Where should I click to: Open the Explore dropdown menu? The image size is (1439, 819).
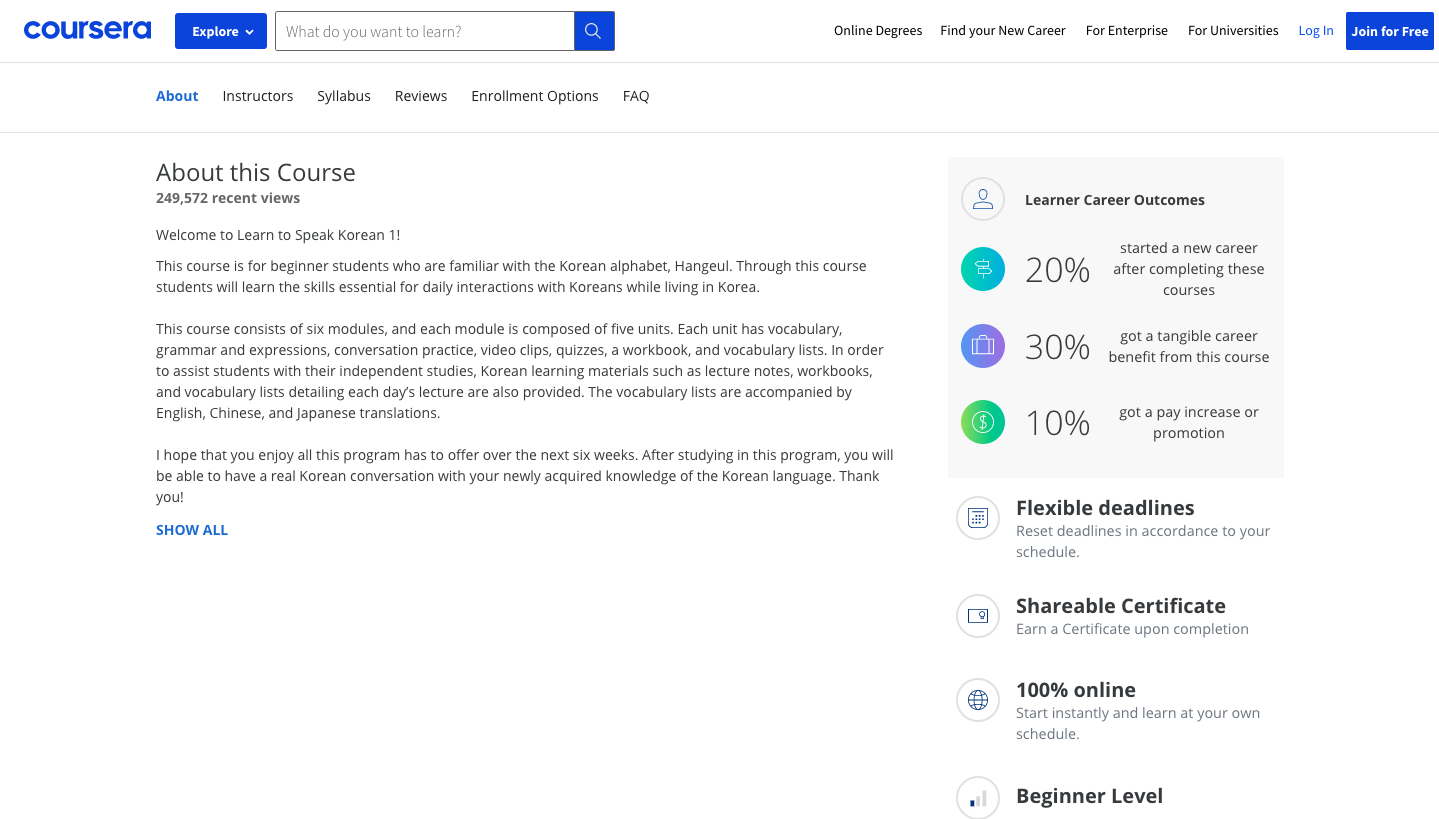221,31
